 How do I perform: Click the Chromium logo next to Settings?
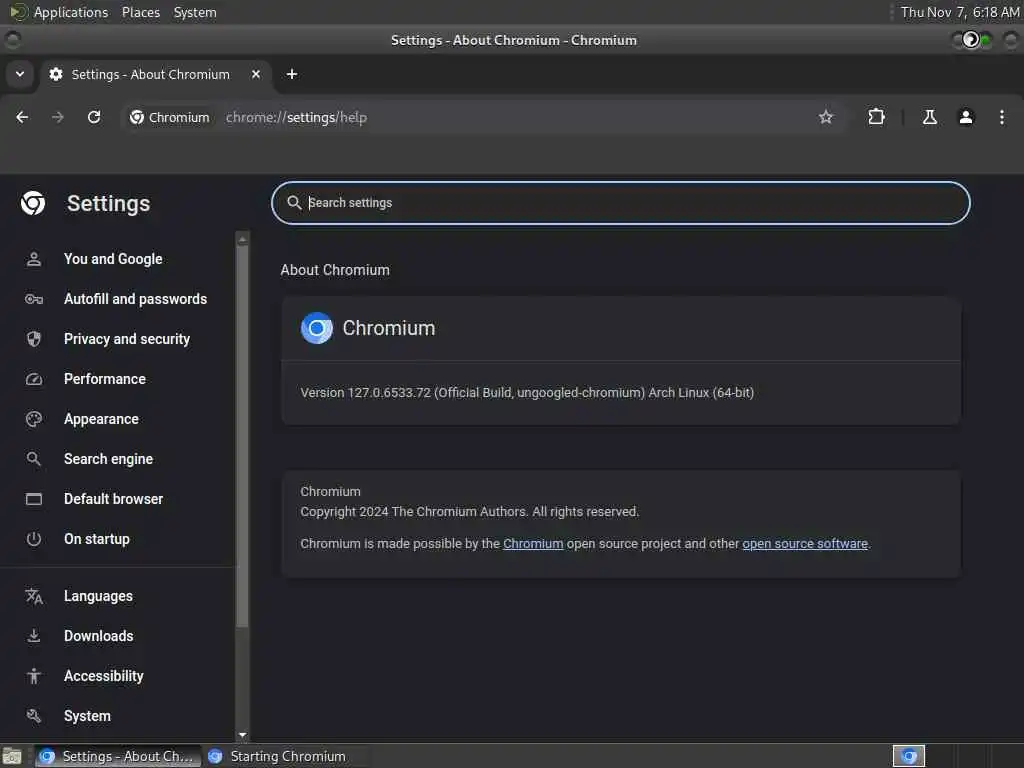[x=33, y=203]
